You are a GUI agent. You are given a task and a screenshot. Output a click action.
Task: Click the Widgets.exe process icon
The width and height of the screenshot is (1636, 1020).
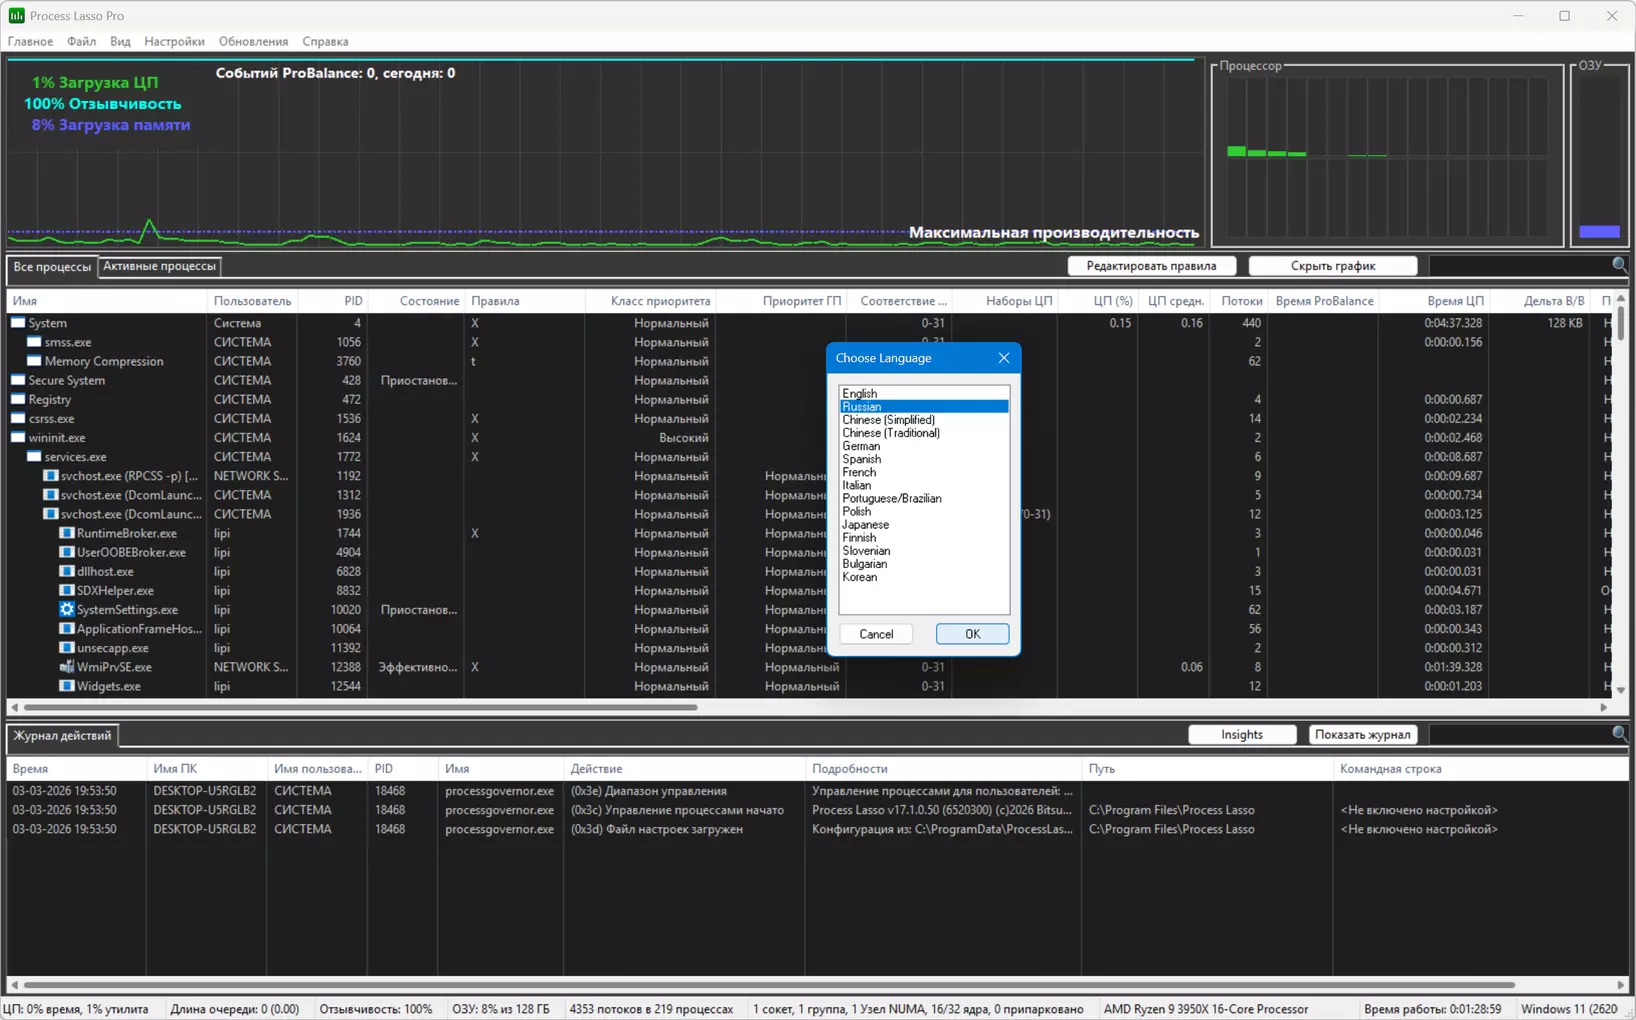tap(67, 686)
